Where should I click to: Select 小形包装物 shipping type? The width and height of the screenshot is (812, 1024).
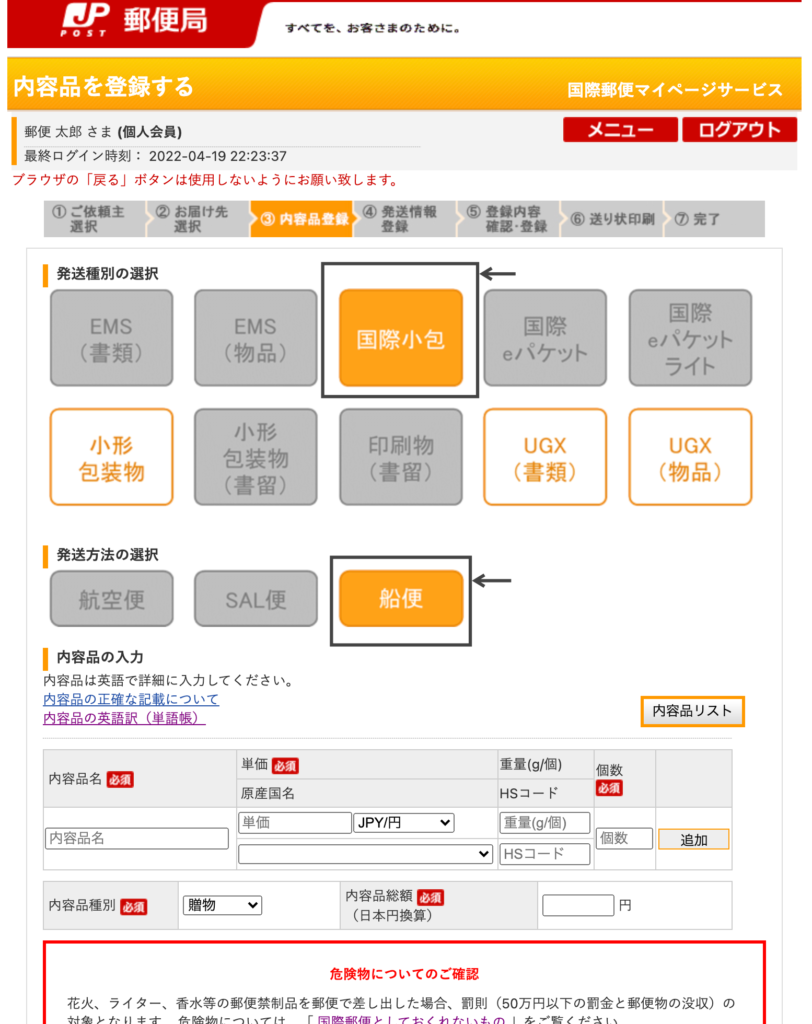coord(112,457)
